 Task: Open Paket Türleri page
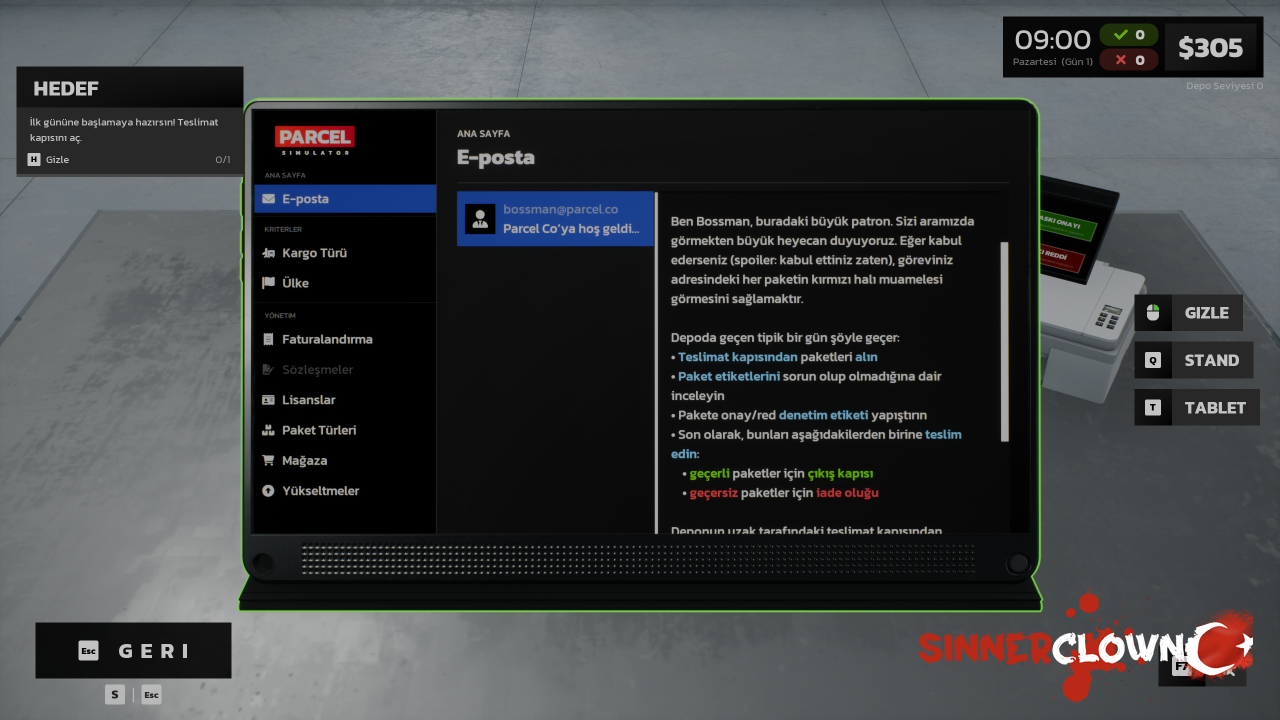click(x=345, y=430)
